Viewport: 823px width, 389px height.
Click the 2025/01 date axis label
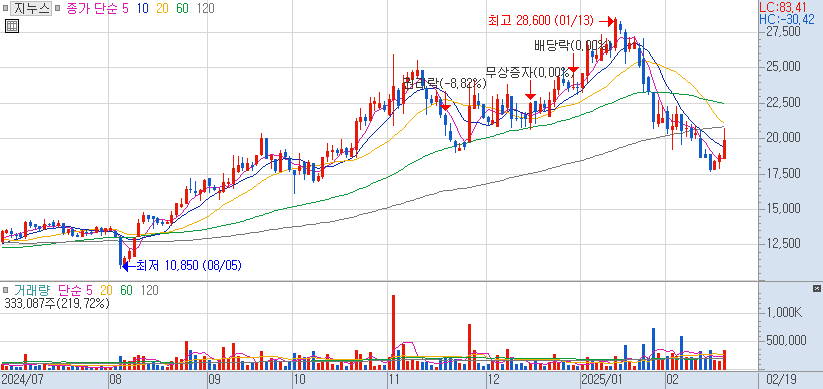tap(601, 380)
